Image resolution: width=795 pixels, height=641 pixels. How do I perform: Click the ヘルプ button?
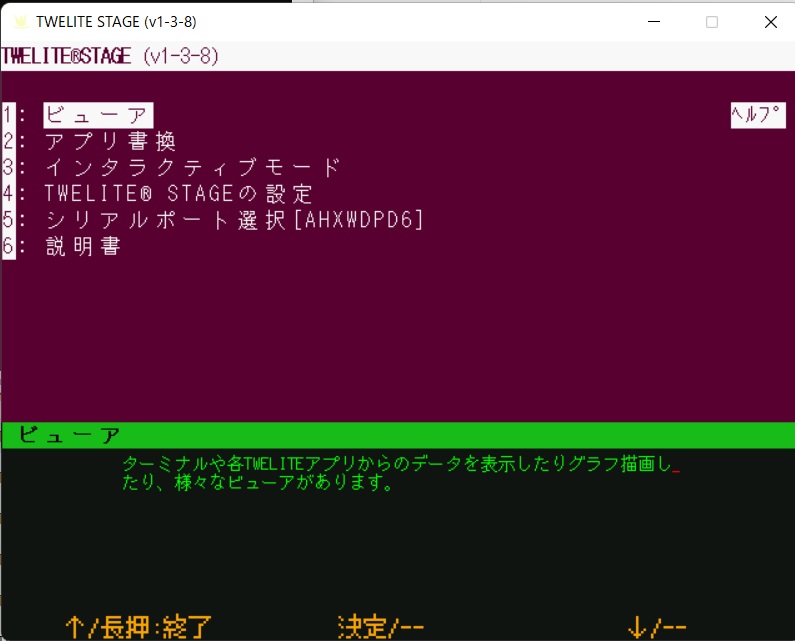pyautogui.click(x=758, y=115)
